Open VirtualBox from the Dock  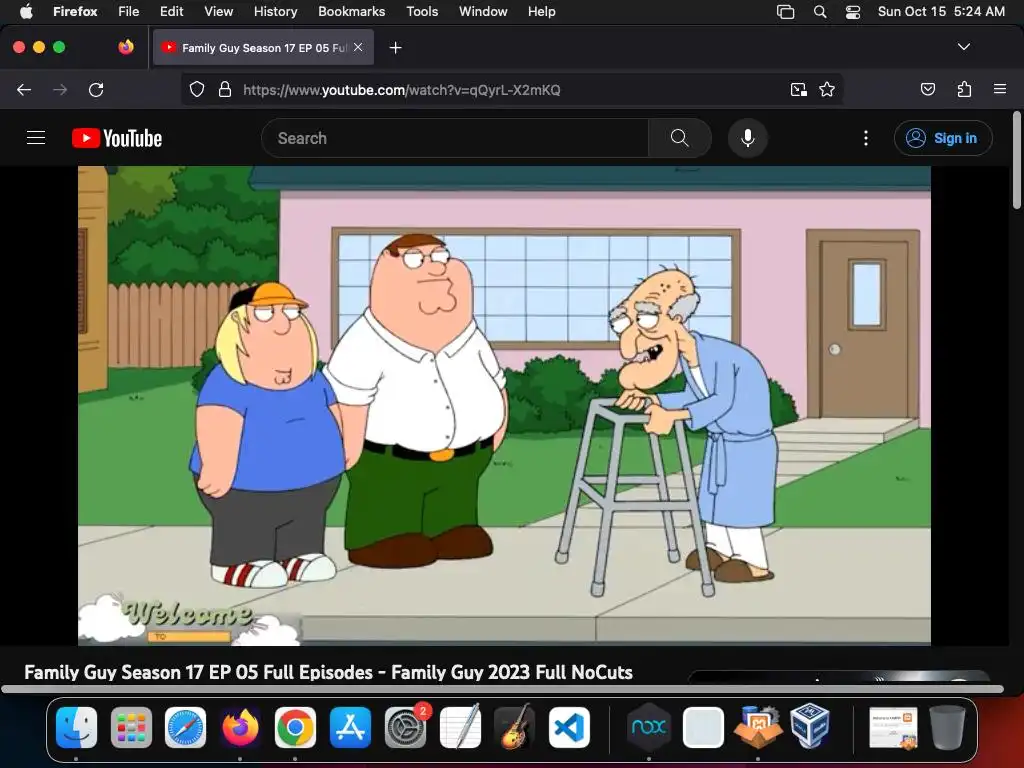point(810,726)
